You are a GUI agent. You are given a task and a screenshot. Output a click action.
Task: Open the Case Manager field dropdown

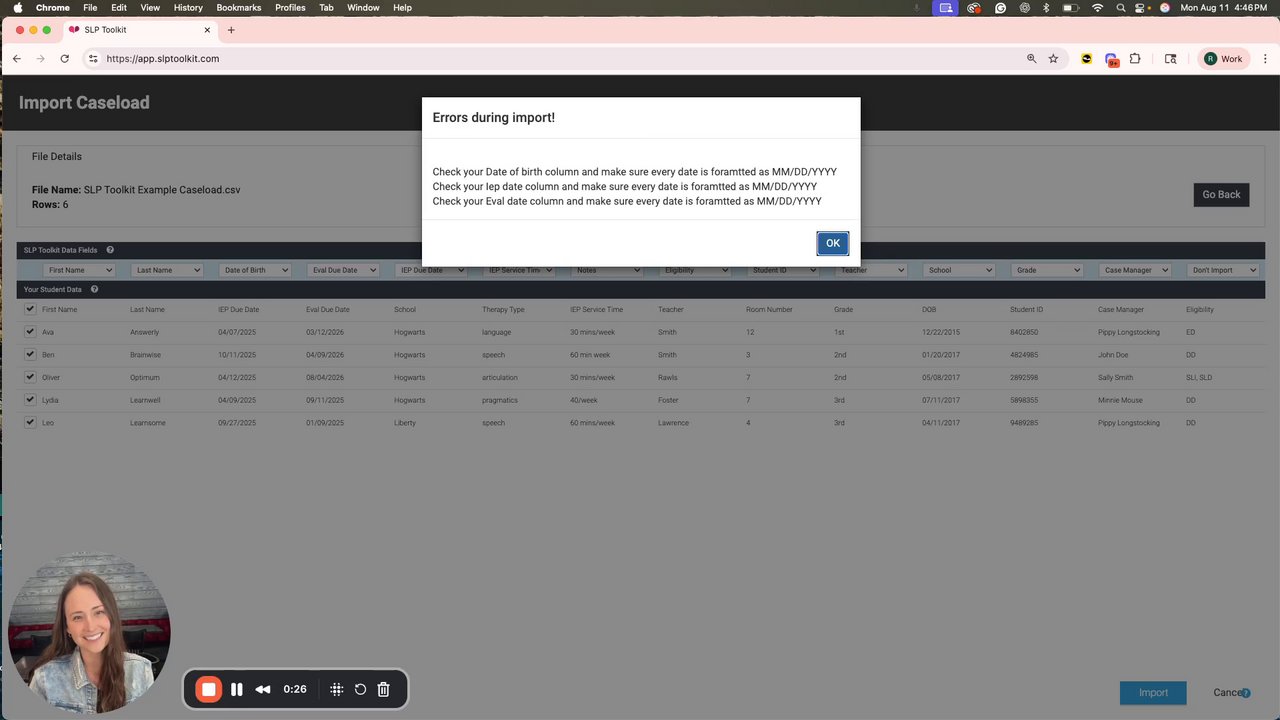[1136, 270]
